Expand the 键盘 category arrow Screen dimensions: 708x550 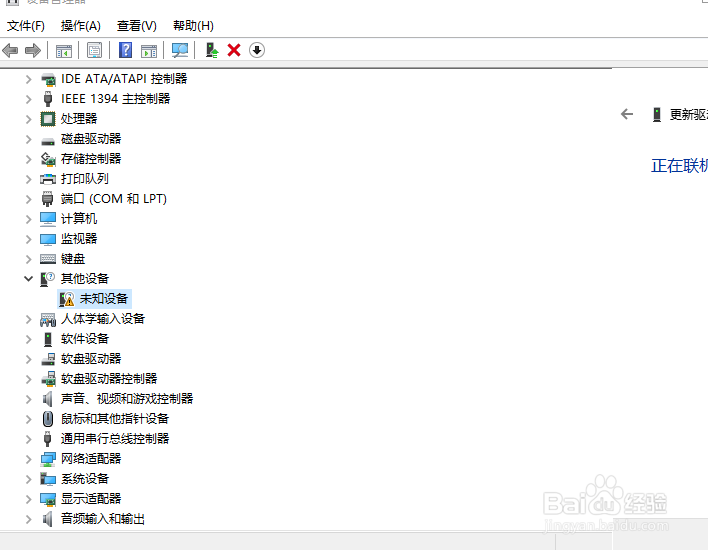(28, 259)
